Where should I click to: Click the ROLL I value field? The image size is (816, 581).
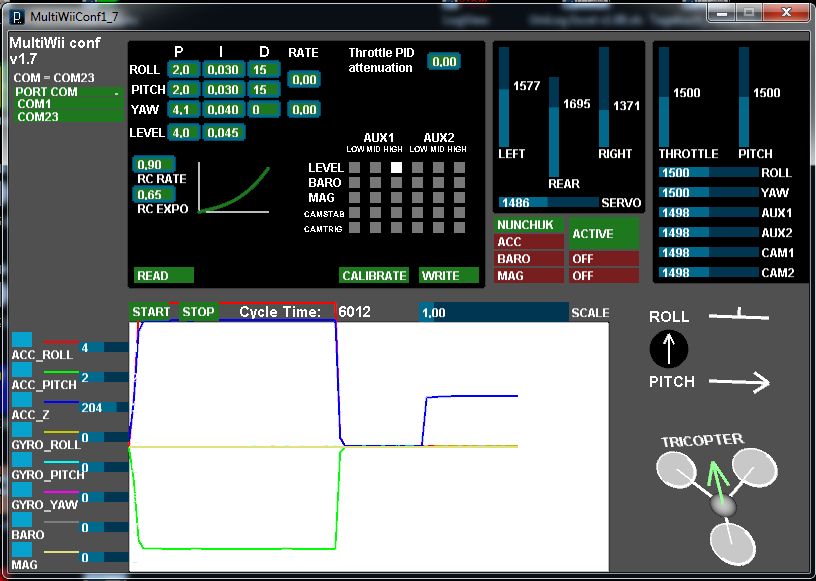(x=223, y=69)
